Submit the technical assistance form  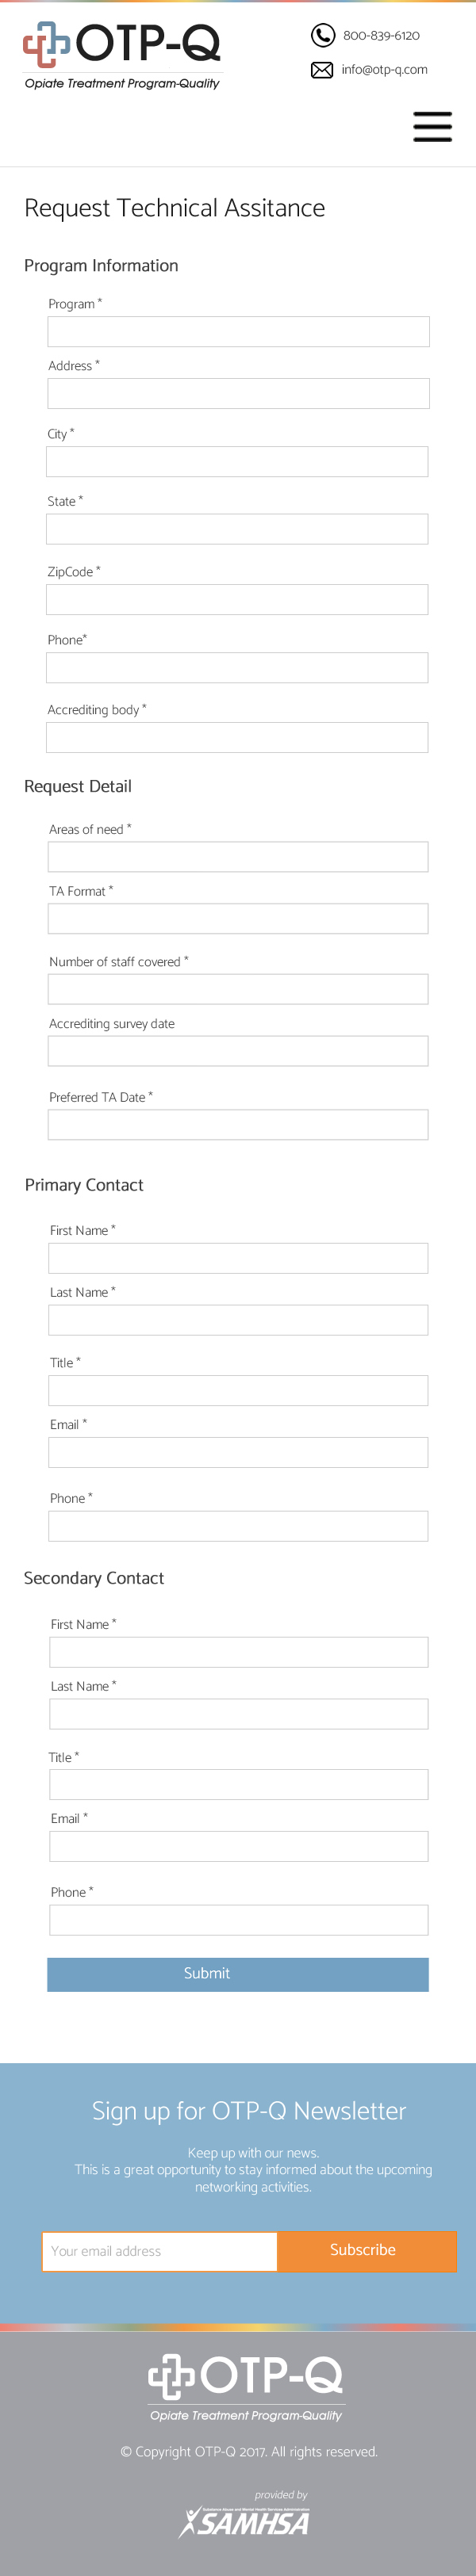(x=238, y=1973)
